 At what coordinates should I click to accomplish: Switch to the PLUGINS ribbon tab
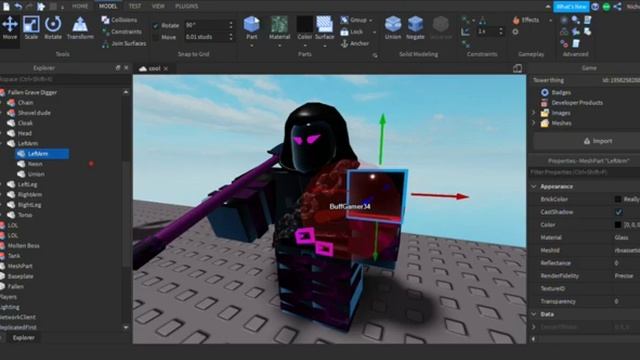tap(187, 6)
